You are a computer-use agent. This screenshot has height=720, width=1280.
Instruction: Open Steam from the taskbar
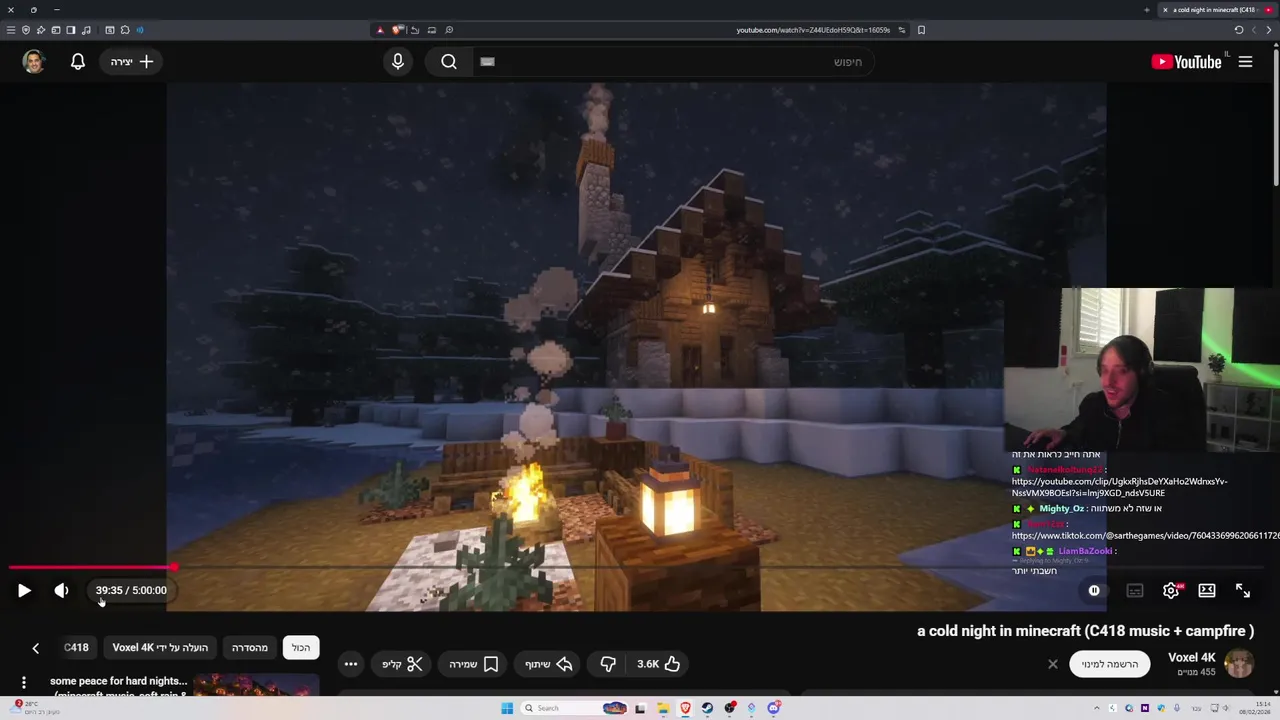[x=707, y=708]
